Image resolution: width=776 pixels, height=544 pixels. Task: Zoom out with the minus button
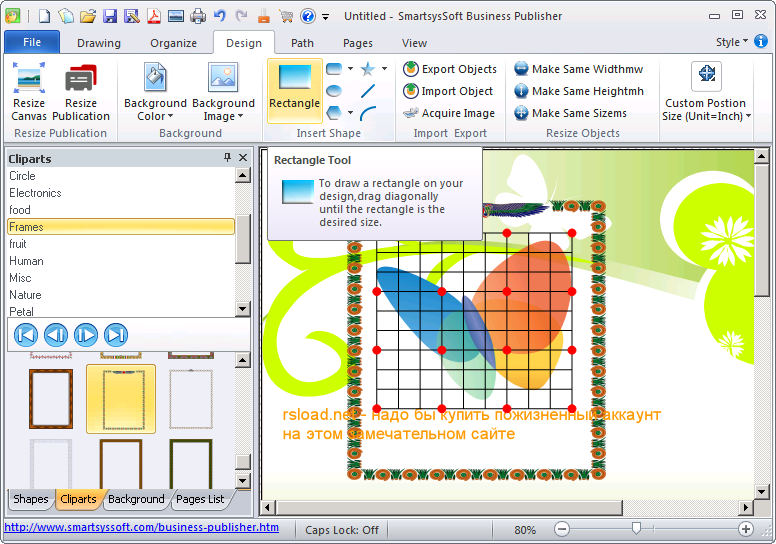click(562, 530)
